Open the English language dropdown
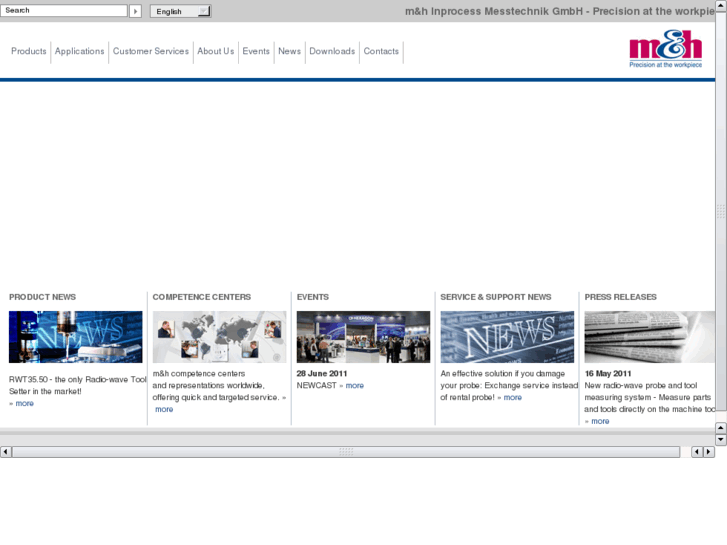Viewport: 727px width, 545px height. (180, 11)
